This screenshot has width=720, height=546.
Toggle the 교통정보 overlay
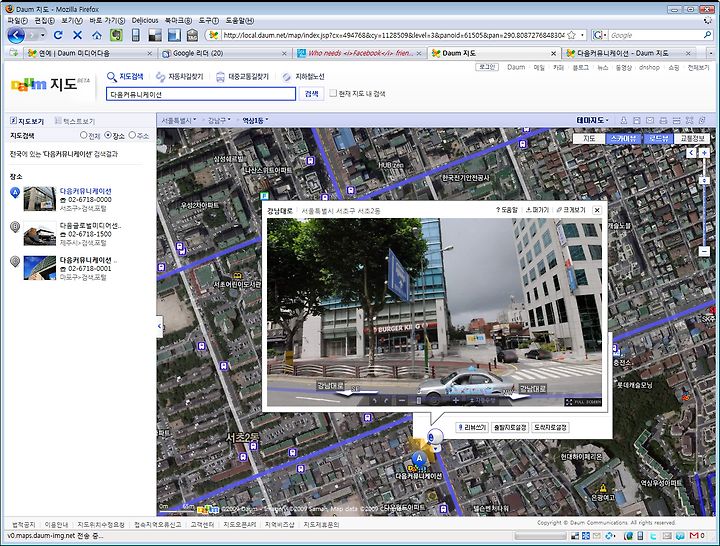pyautogui.click(x=692, y=138)
